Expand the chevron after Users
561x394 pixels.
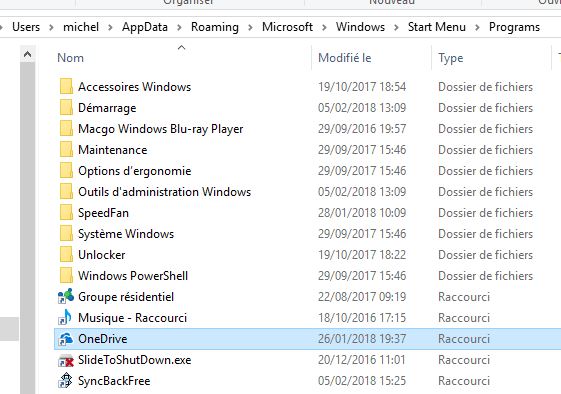52,27
